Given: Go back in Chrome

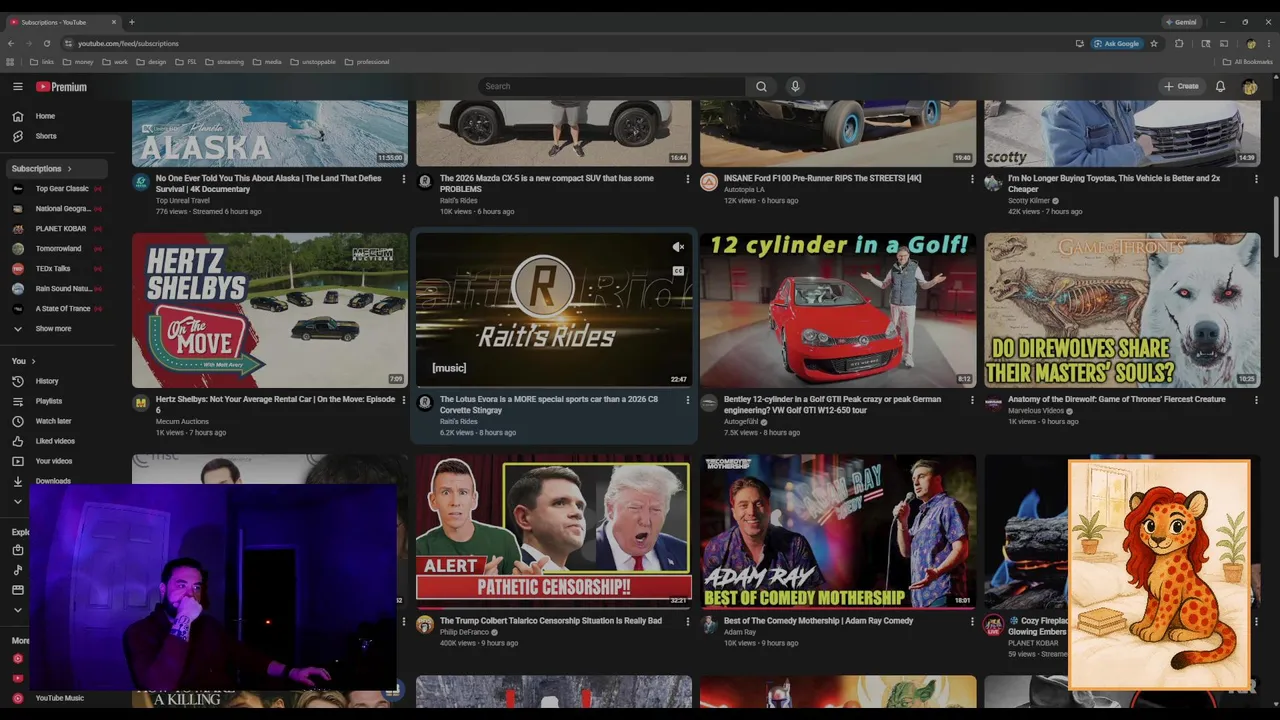Looking at the screenshot, I should point(11,43).
